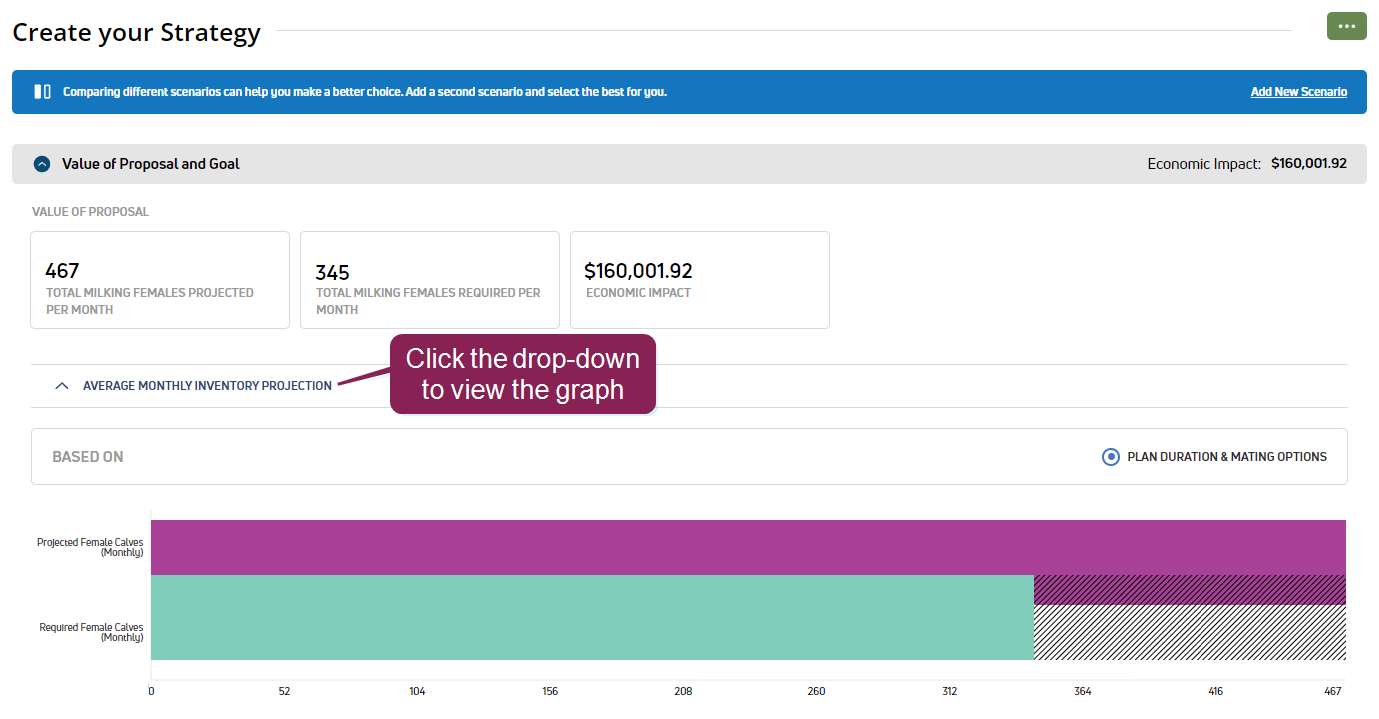Screen dimensions: 1379x719
Task: Click the Add New Scenario link
Action: (x=1298, y=92)
